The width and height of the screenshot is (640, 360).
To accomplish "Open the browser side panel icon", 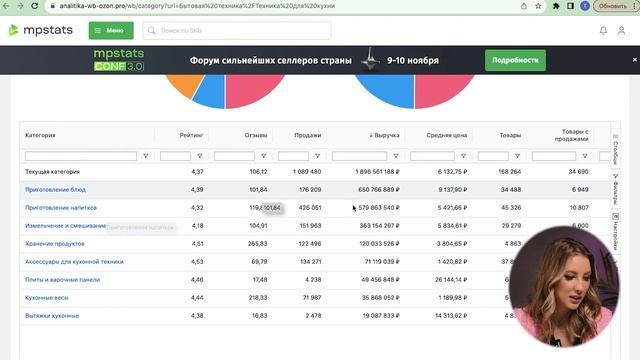I will pos(570,6).
